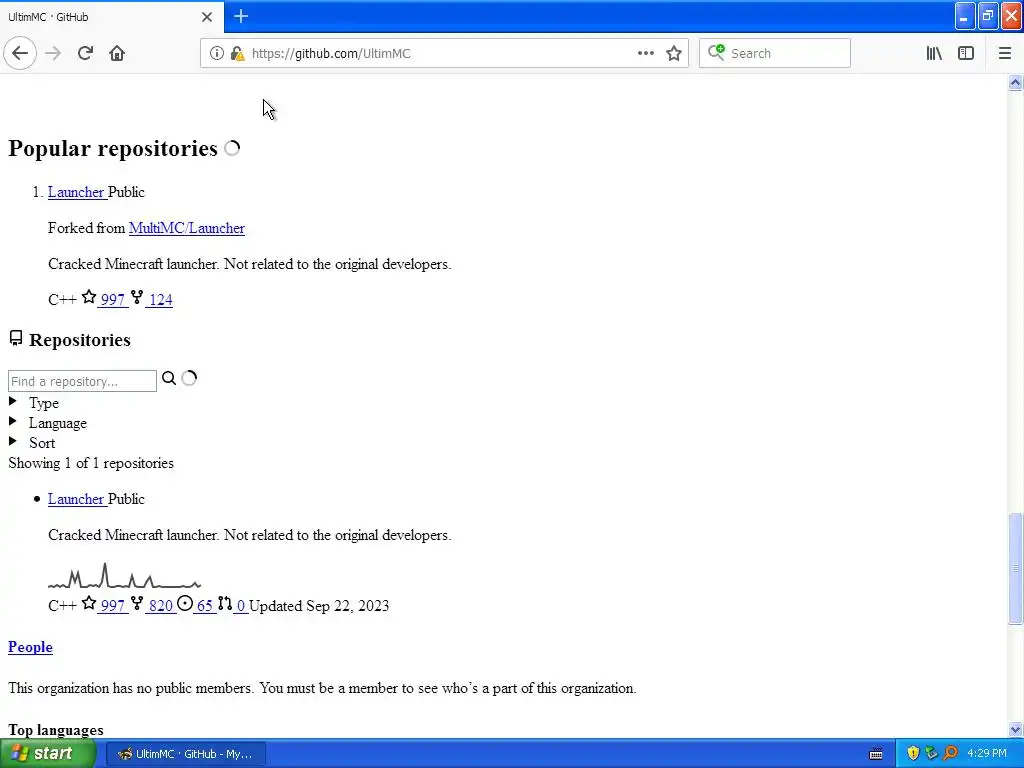Open Launcher in Popular repositories list
1024x768 pixels.
[76, 192]
